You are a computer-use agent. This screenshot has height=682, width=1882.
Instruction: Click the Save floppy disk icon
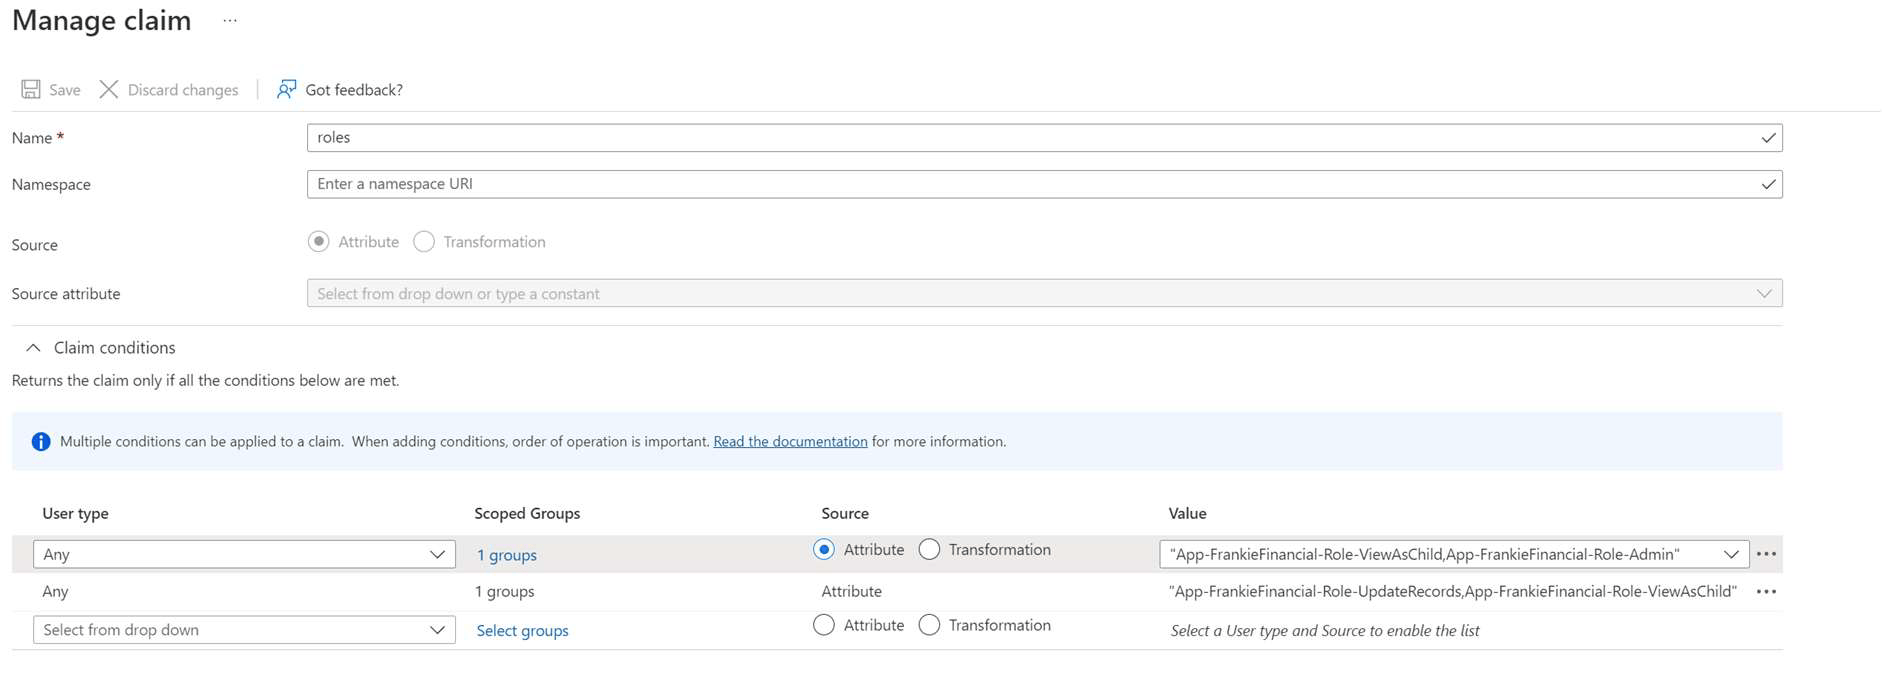point(31,90)
